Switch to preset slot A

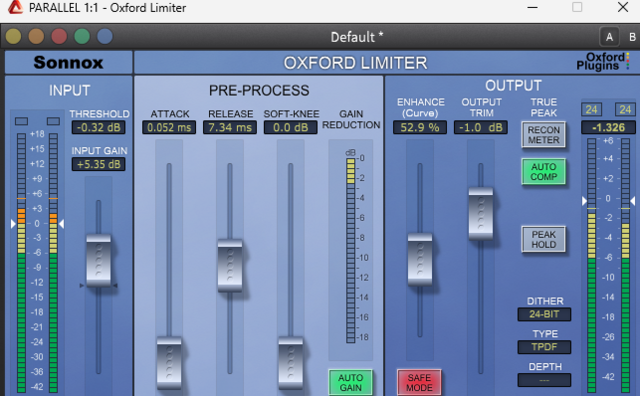(x=609, y=37)
